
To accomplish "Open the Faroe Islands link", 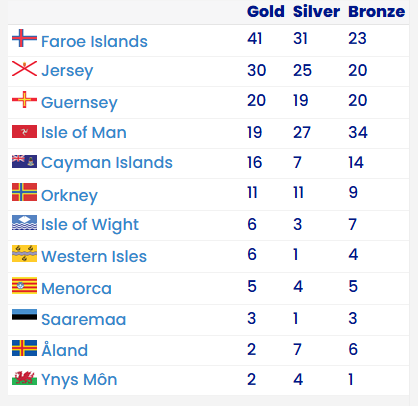I will coord(94,42).
